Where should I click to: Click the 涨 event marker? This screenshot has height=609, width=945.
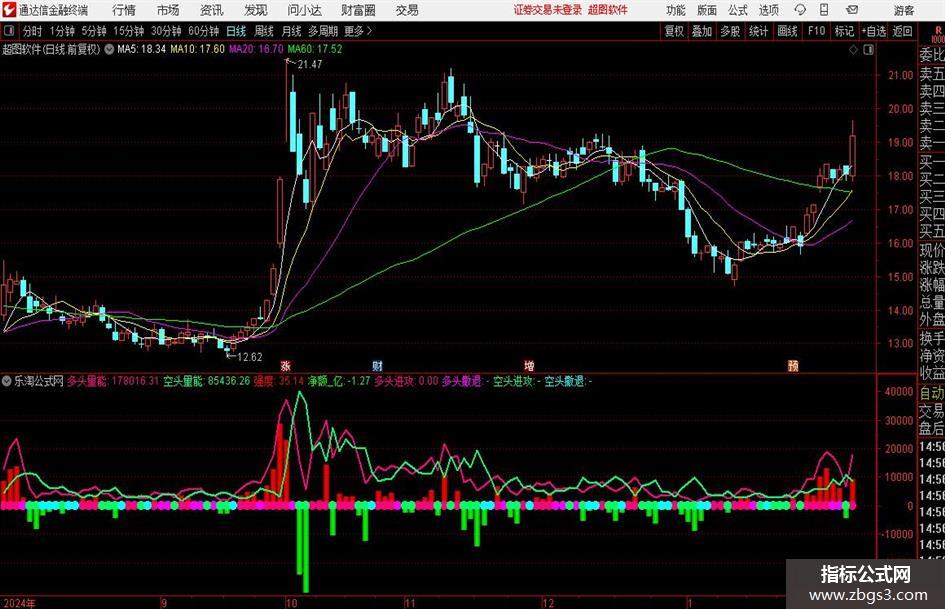tap(286, 366)
